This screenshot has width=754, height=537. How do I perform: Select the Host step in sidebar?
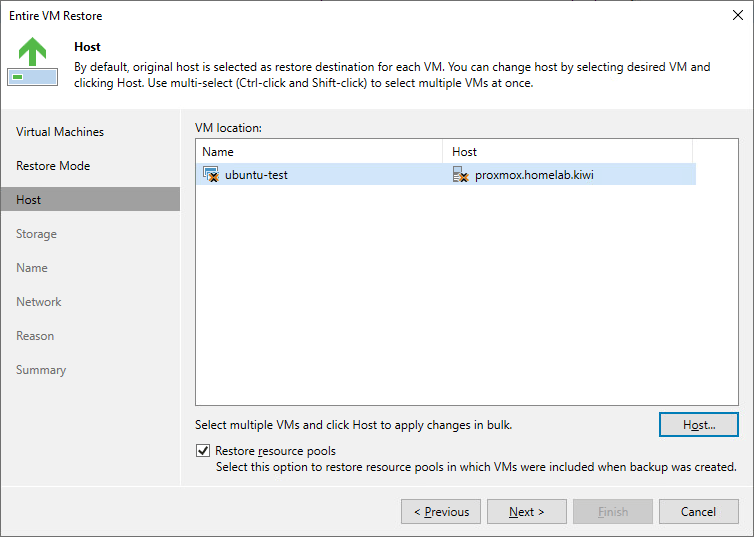pyautogui.click(x=29, y=200)
